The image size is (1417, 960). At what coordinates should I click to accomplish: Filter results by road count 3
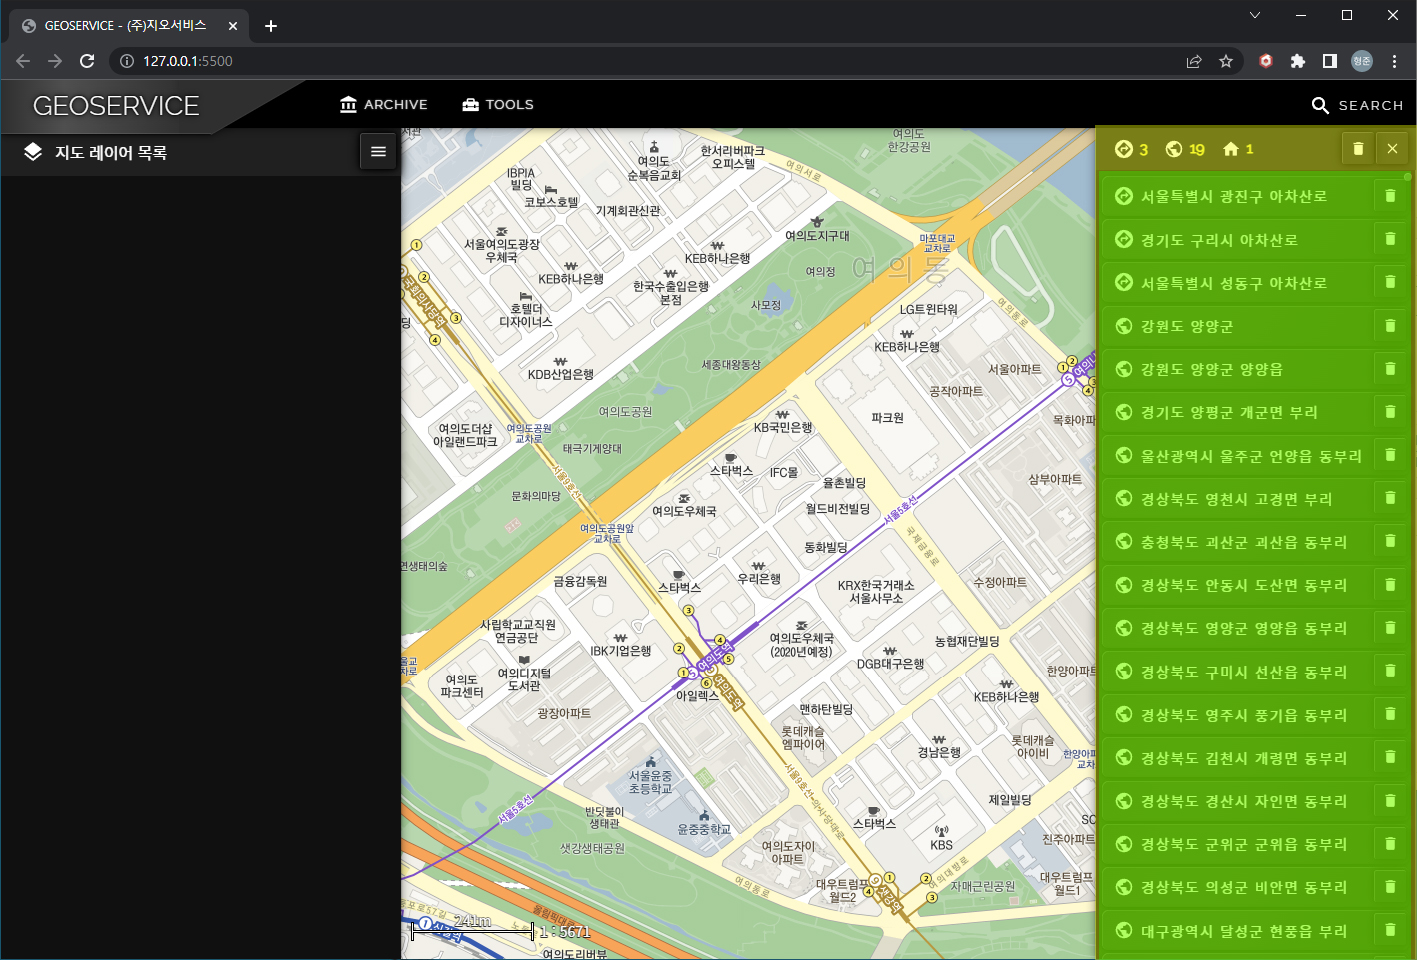point(1132,149)
